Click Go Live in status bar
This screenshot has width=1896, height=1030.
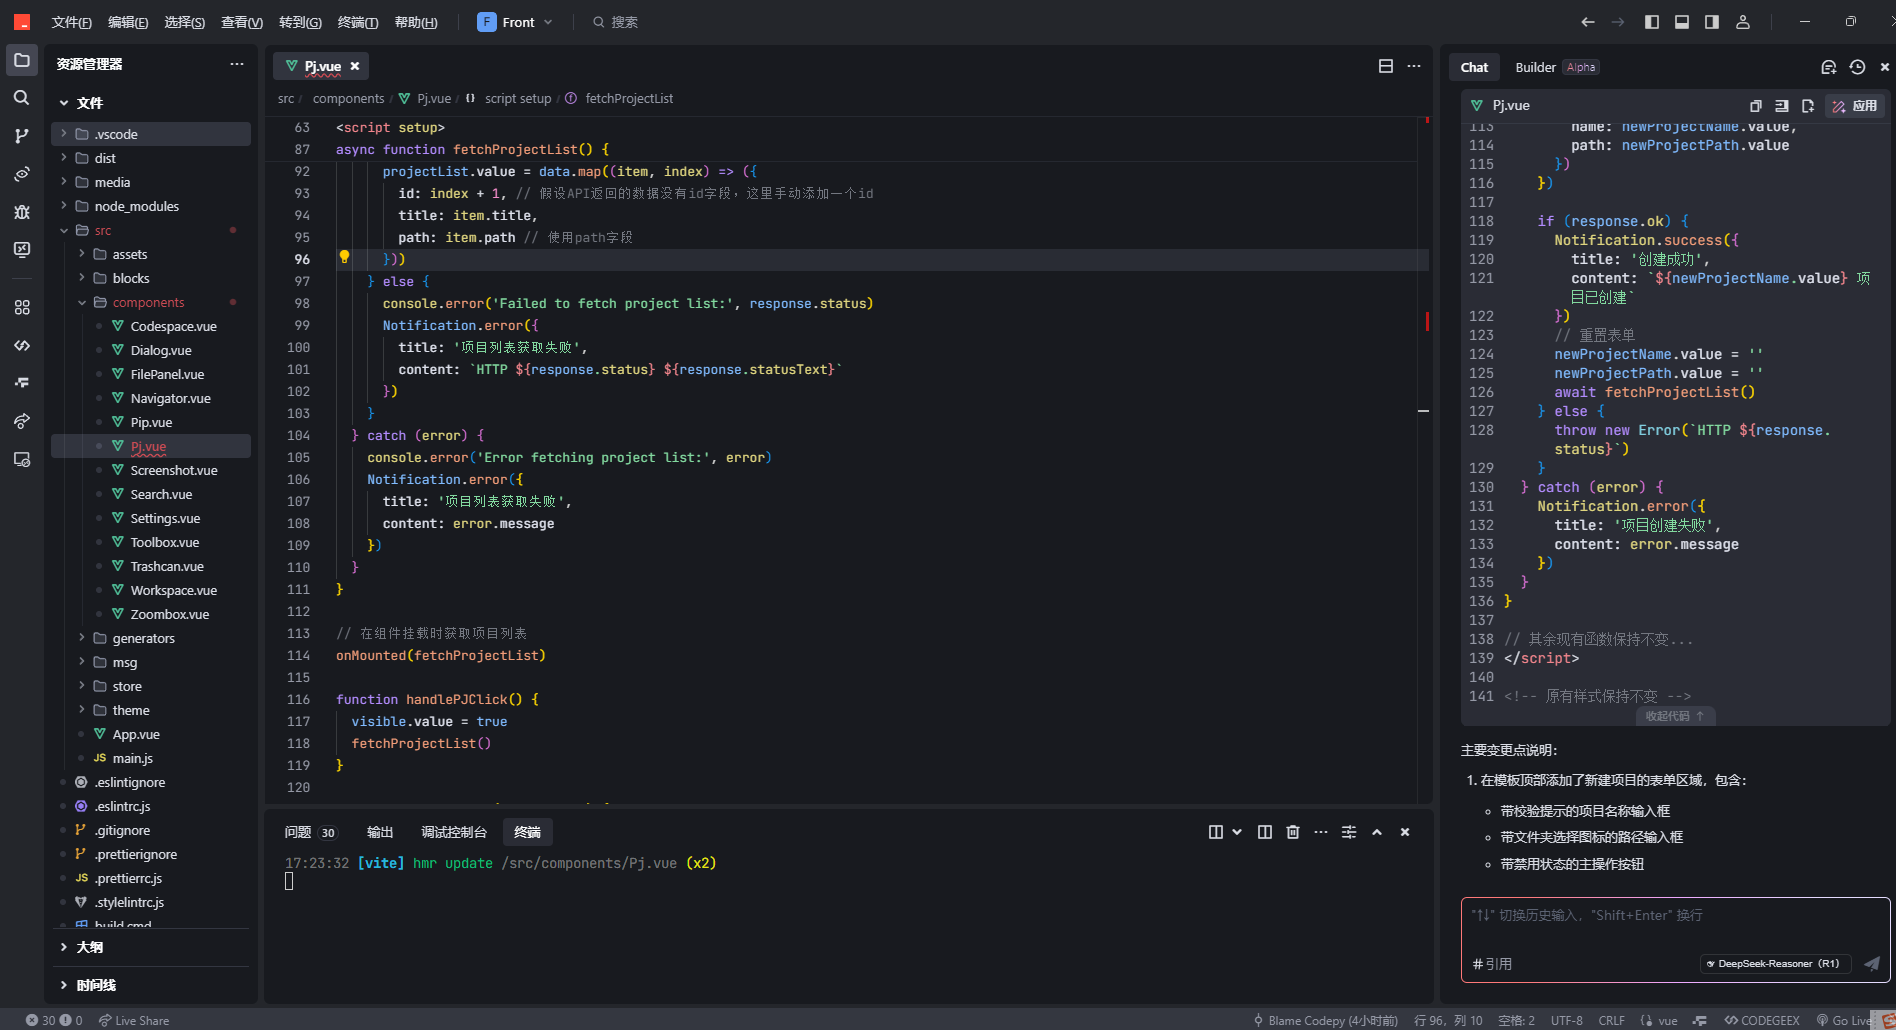[x=1843, y=1020]
